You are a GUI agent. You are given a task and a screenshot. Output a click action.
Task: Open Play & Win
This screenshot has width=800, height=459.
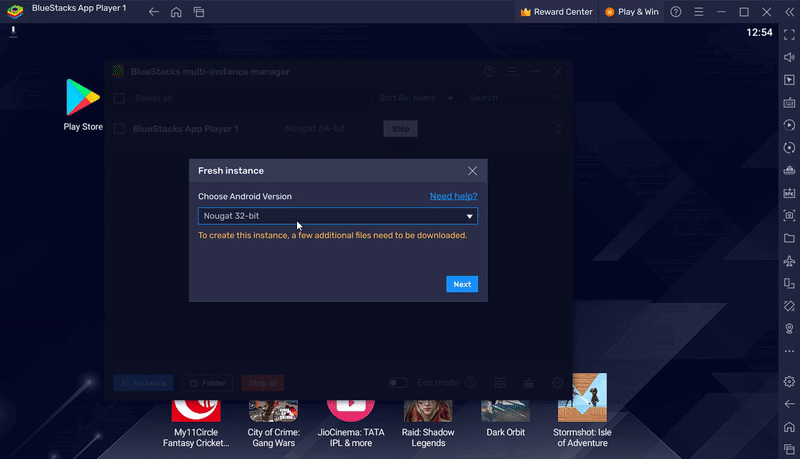pyautogui.click(x=632, y=12)
